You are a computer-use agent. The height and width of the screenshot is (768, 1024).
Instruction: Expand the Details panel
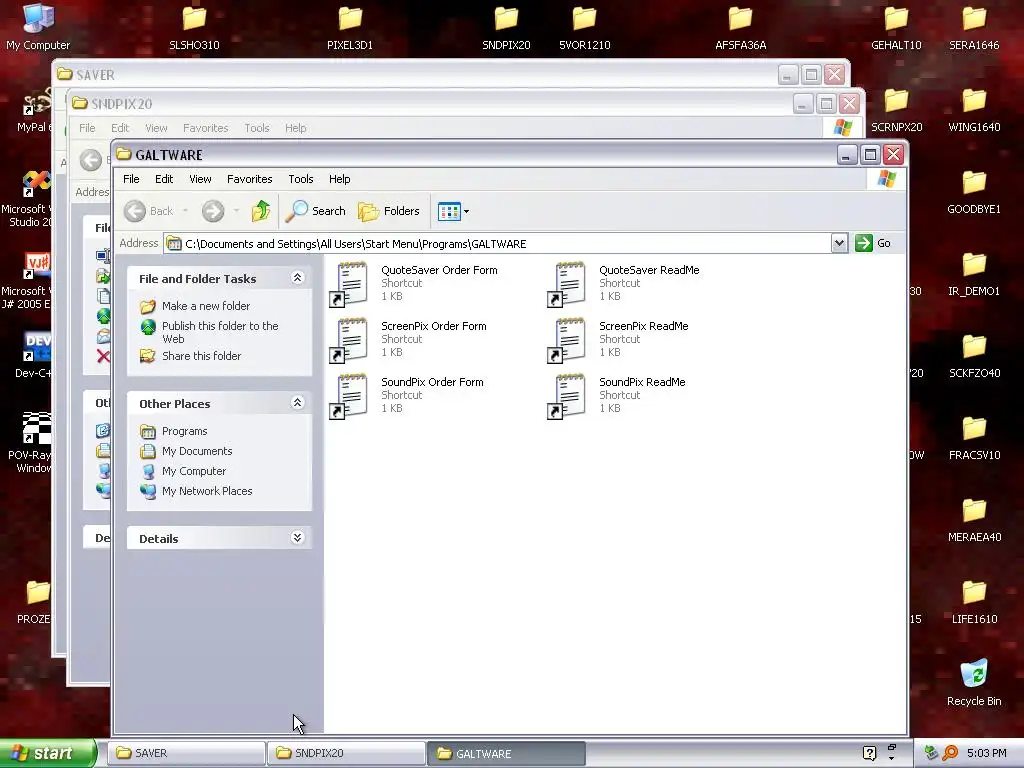coord(297,538)
